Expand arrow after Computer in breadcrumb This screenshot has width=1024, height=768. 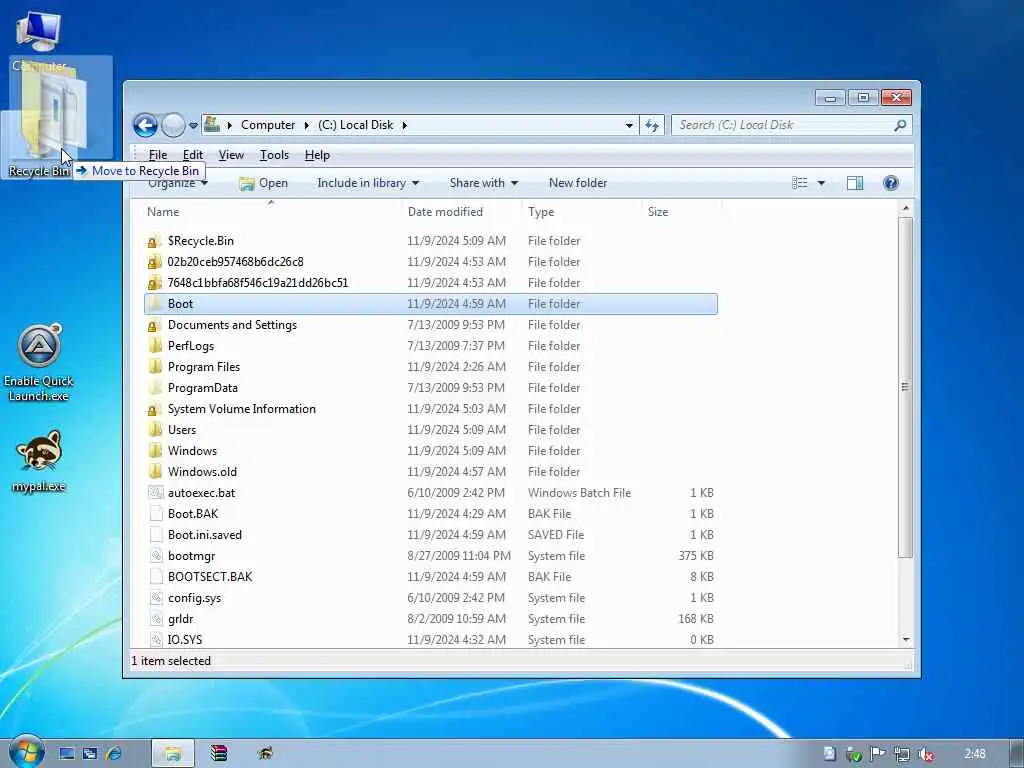tap(306, 125)
